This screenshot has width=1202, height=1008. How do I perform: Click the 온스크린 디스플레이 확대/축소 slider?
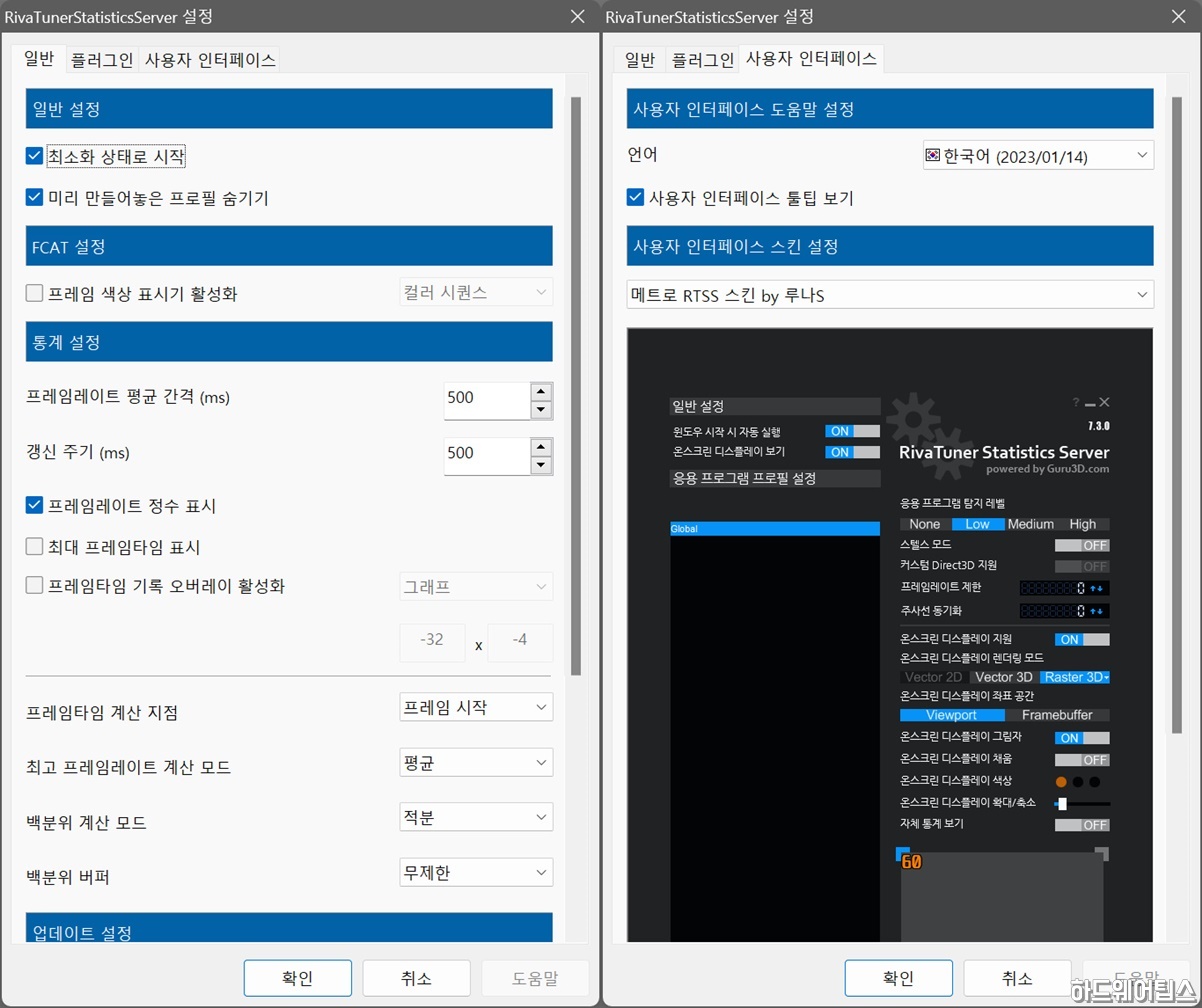(1082, 803)
